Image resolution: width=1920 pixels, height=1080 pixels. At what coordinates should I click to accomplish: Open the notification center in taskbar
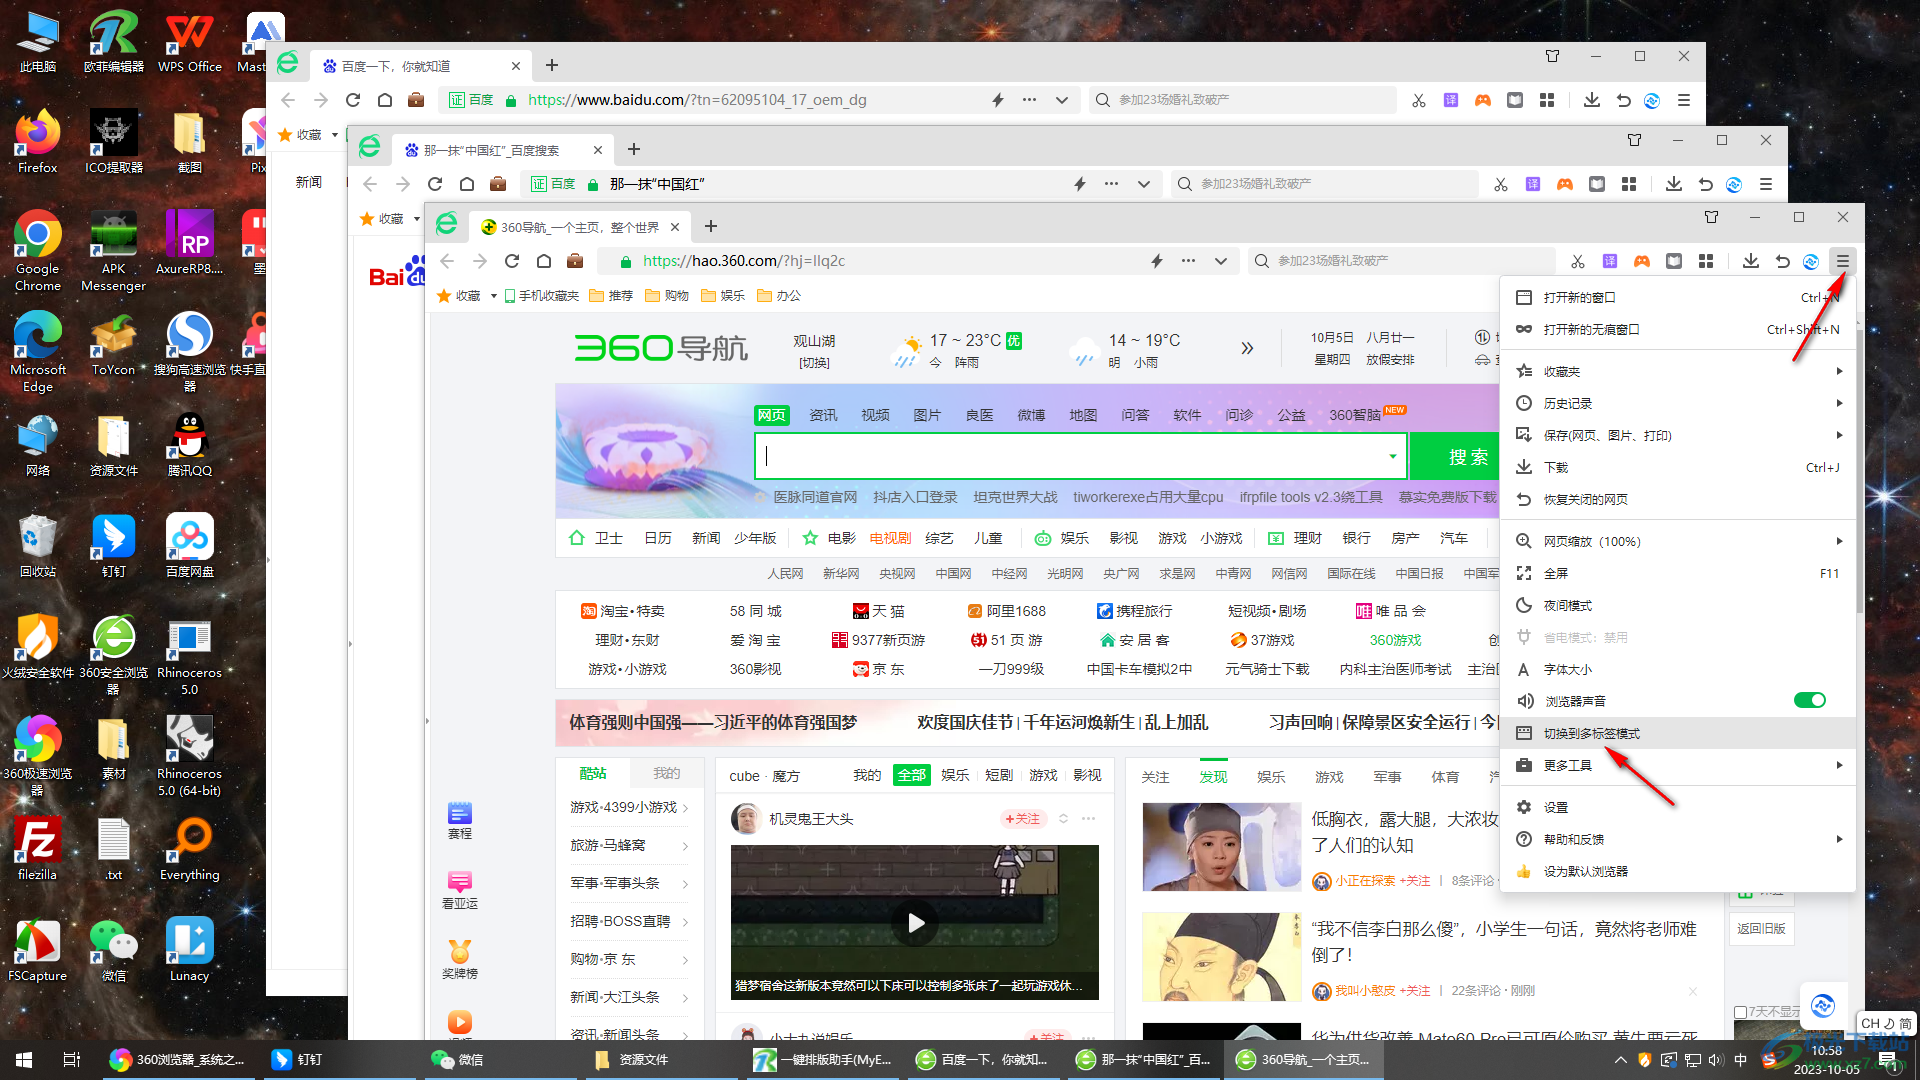point(1887,1059)
